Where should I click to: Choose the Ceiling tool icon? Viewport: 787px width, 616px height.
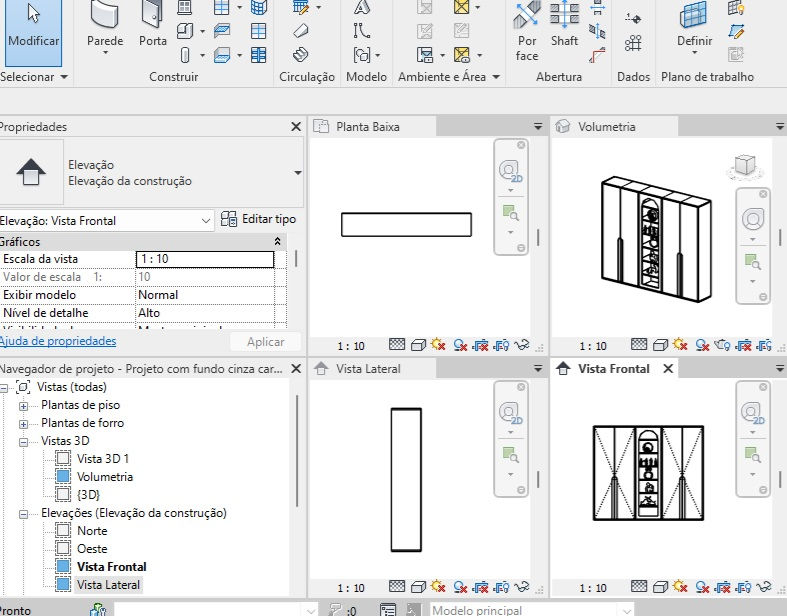222,31
